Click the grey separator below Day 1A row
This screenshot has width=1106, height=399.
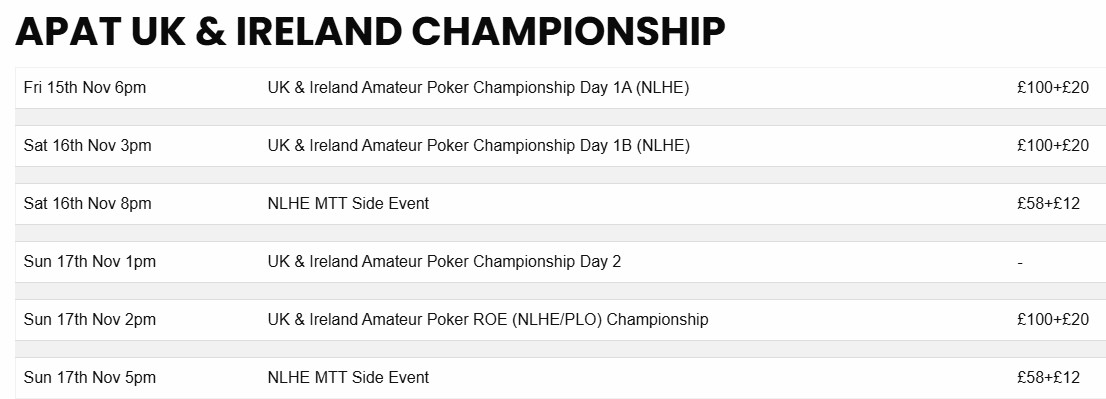561,117
